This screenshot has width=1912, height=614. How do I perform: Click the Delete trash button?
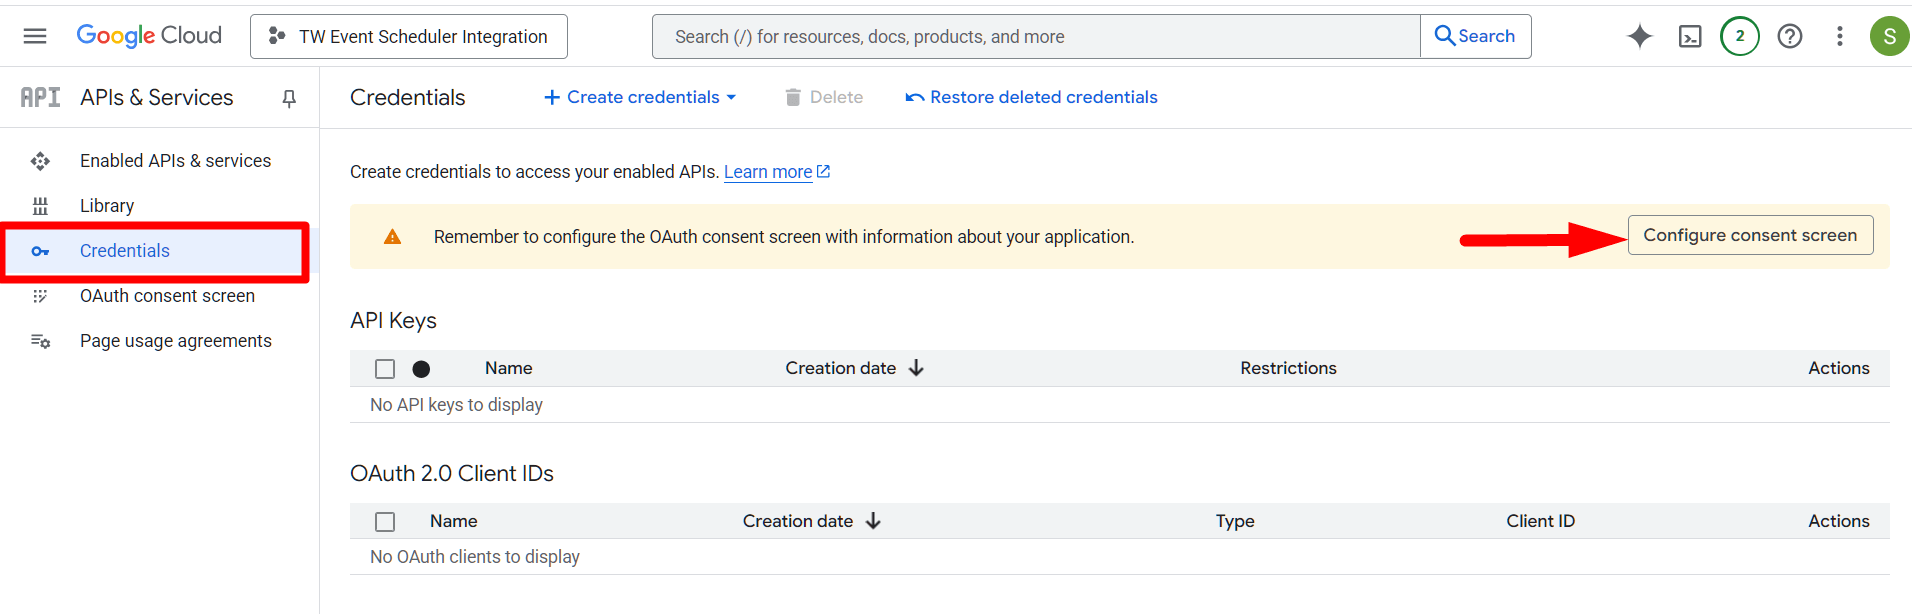[x=824, y=97]
